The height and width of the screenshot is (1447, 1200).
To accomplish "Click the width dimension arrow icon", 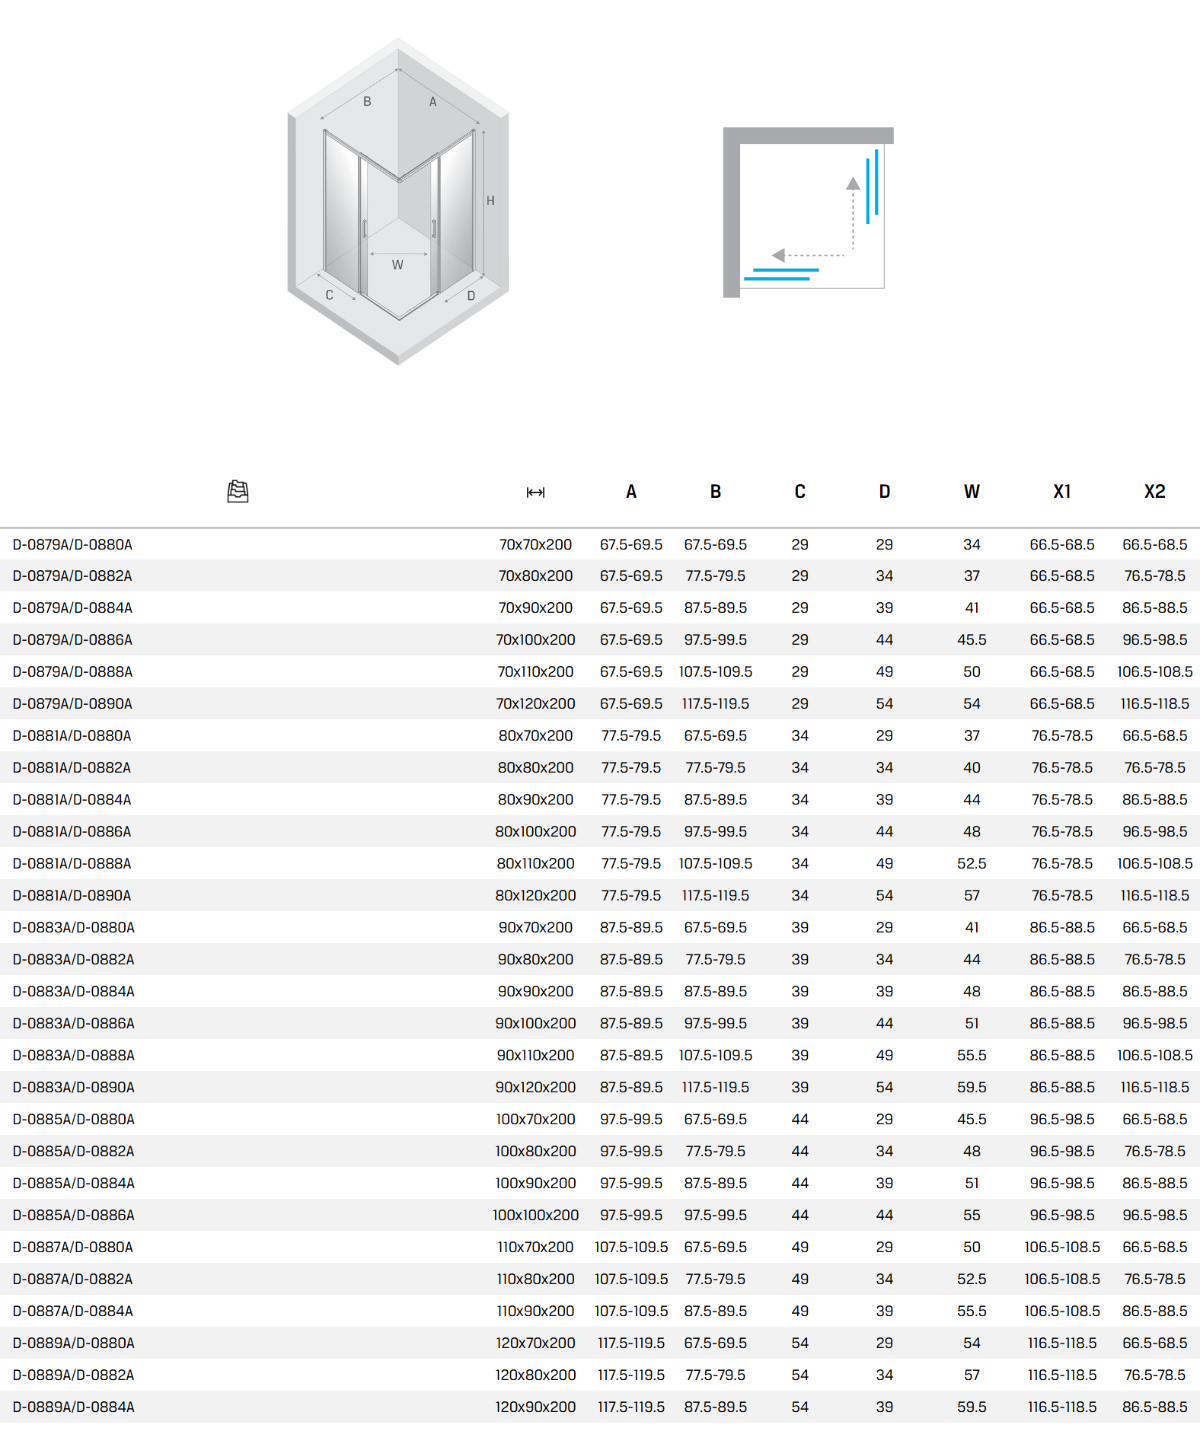I will tap(535, 492).
